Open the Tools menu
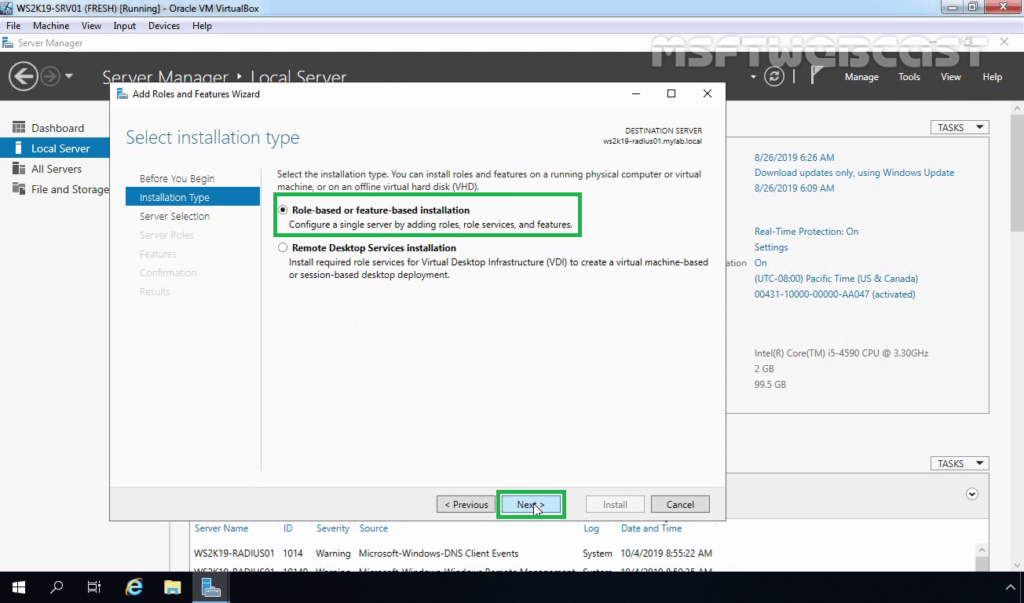Screen dimensions: 1024x603 pyautogui.click(x=908, y=77)
